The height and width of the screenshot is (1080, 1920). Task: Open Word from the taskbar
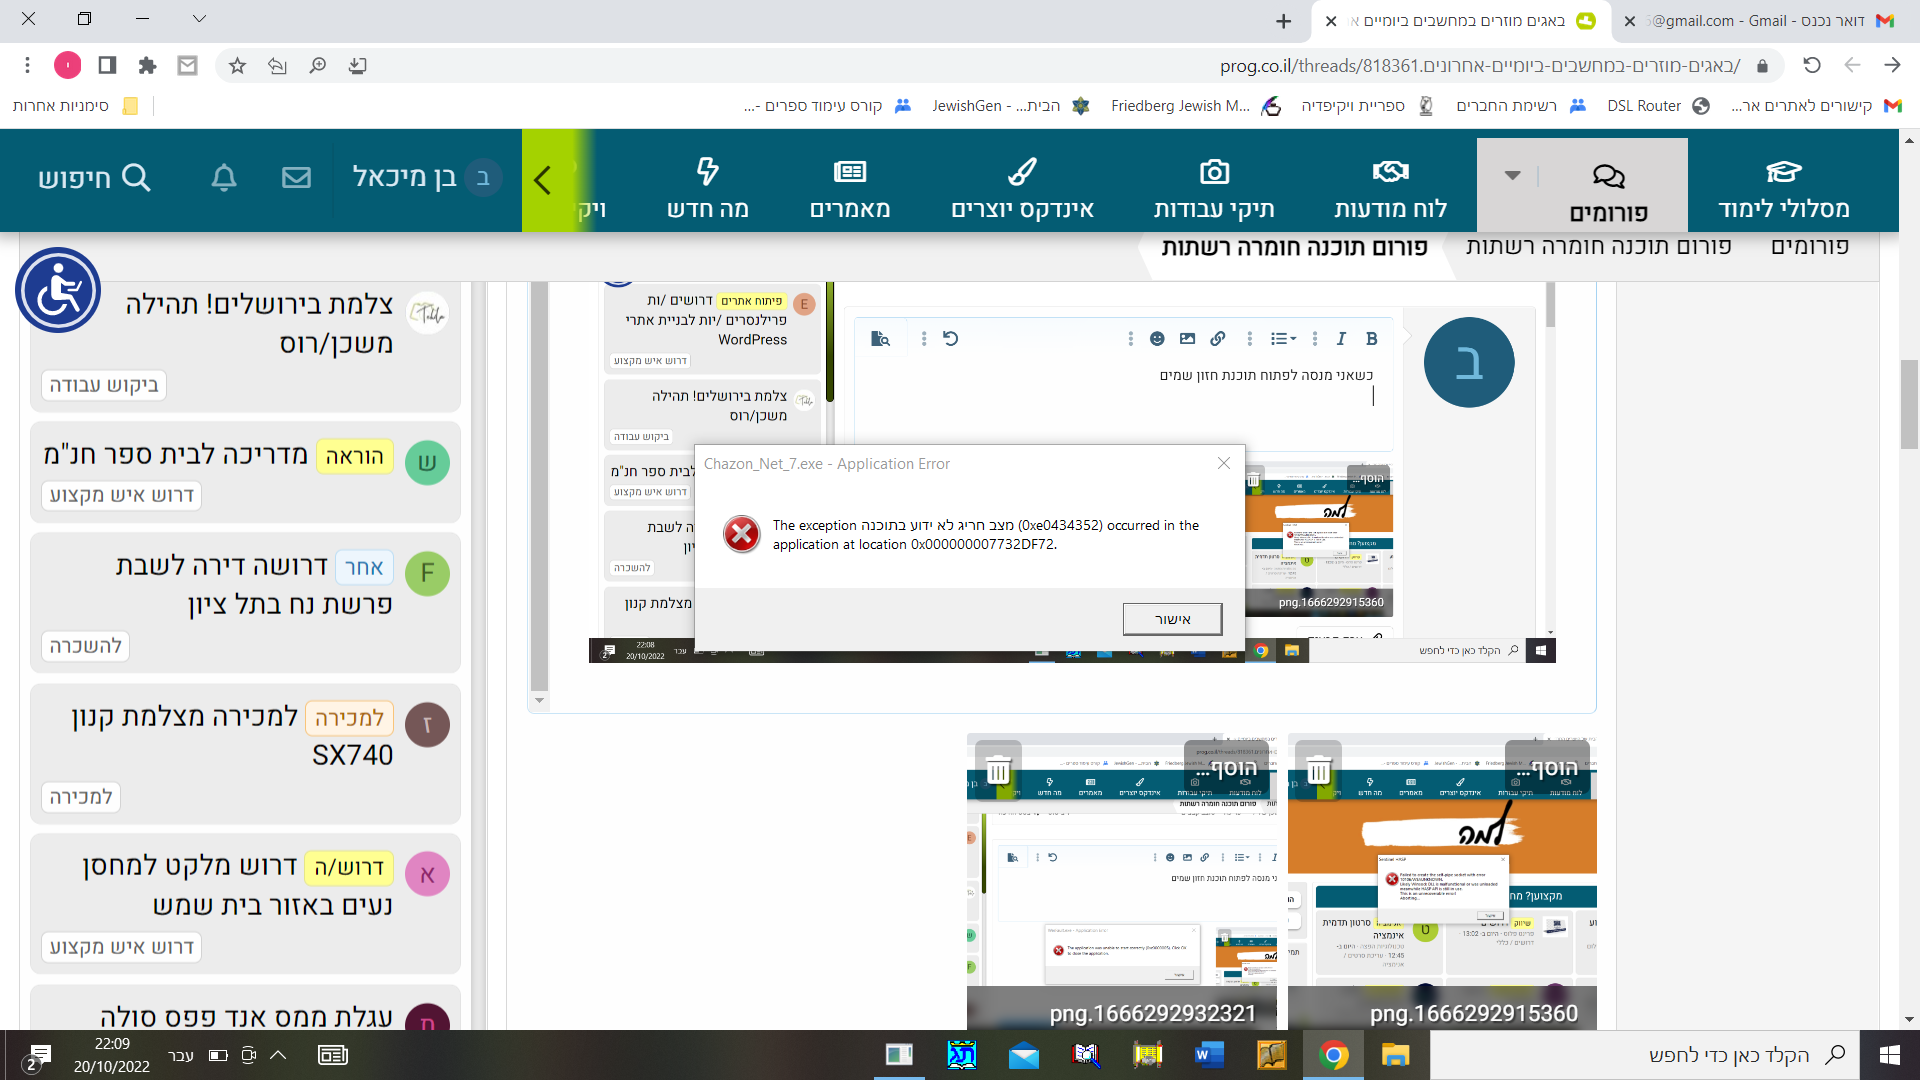coord(1209,1055)
